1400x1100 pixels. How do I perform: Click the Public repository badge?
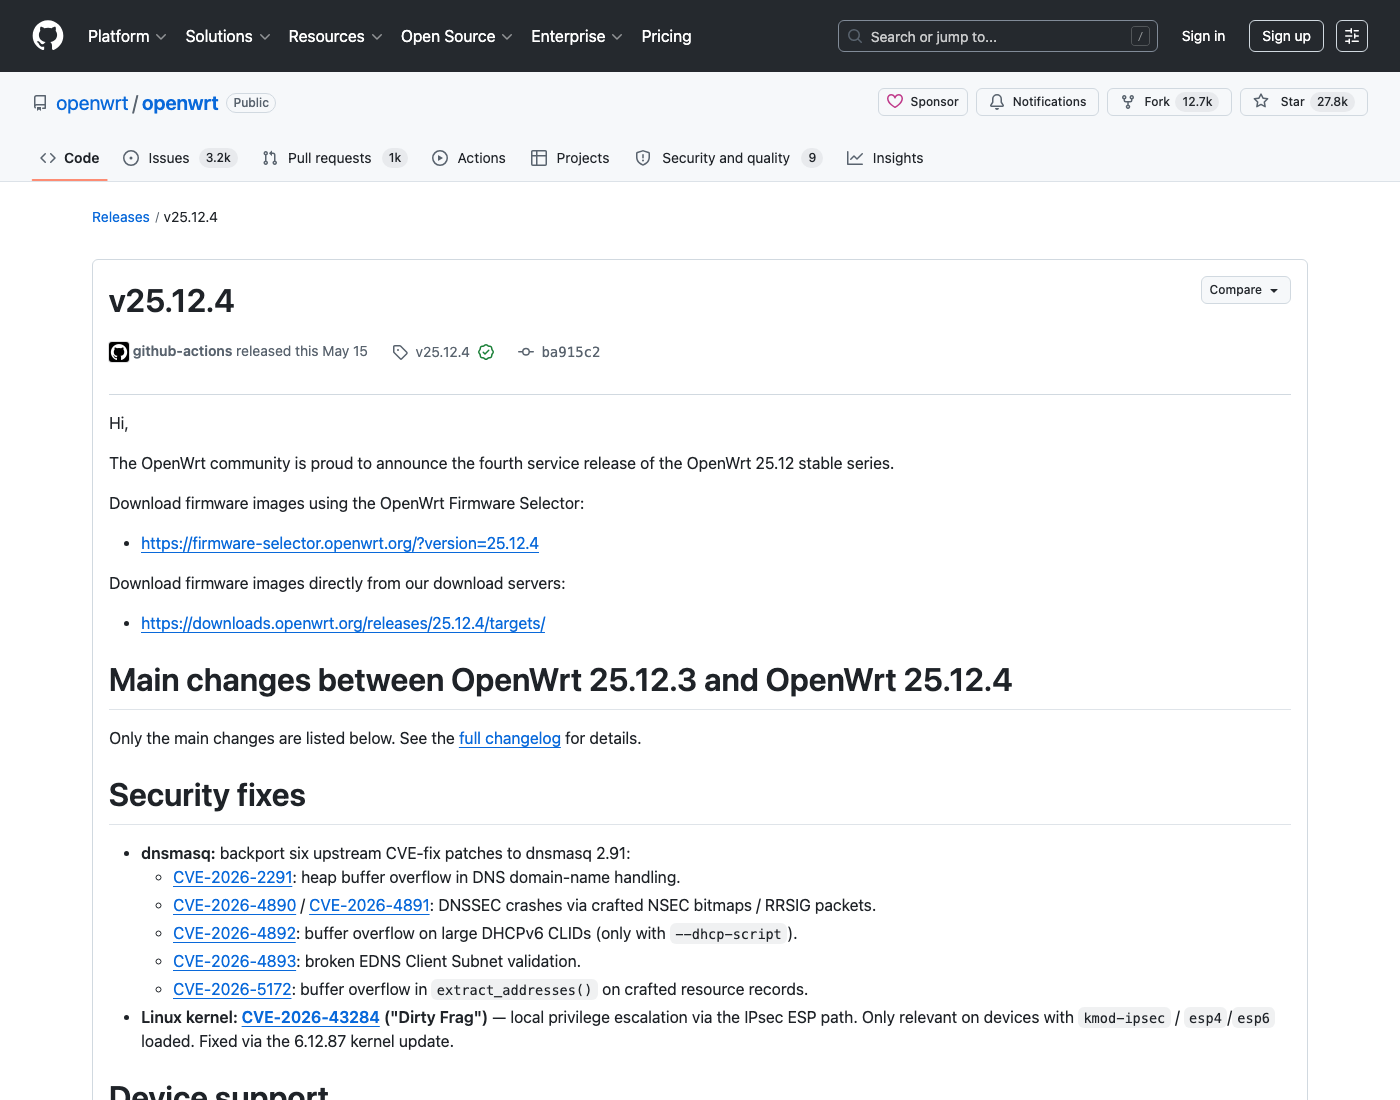click(x=251, y=103)
